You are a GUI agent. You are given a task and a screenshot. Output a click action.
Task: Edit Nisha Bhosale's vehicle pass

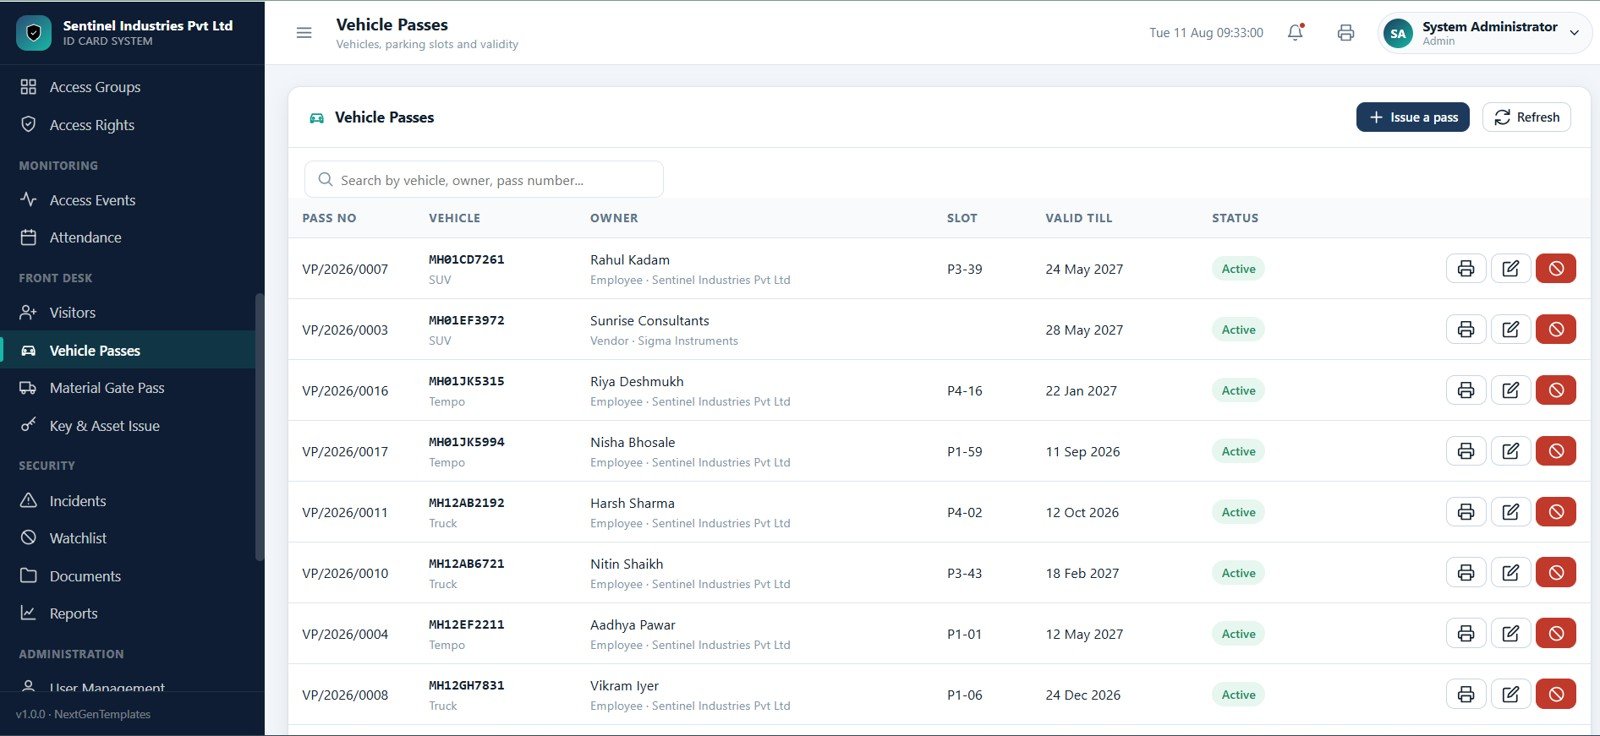tap(1511, 452)
